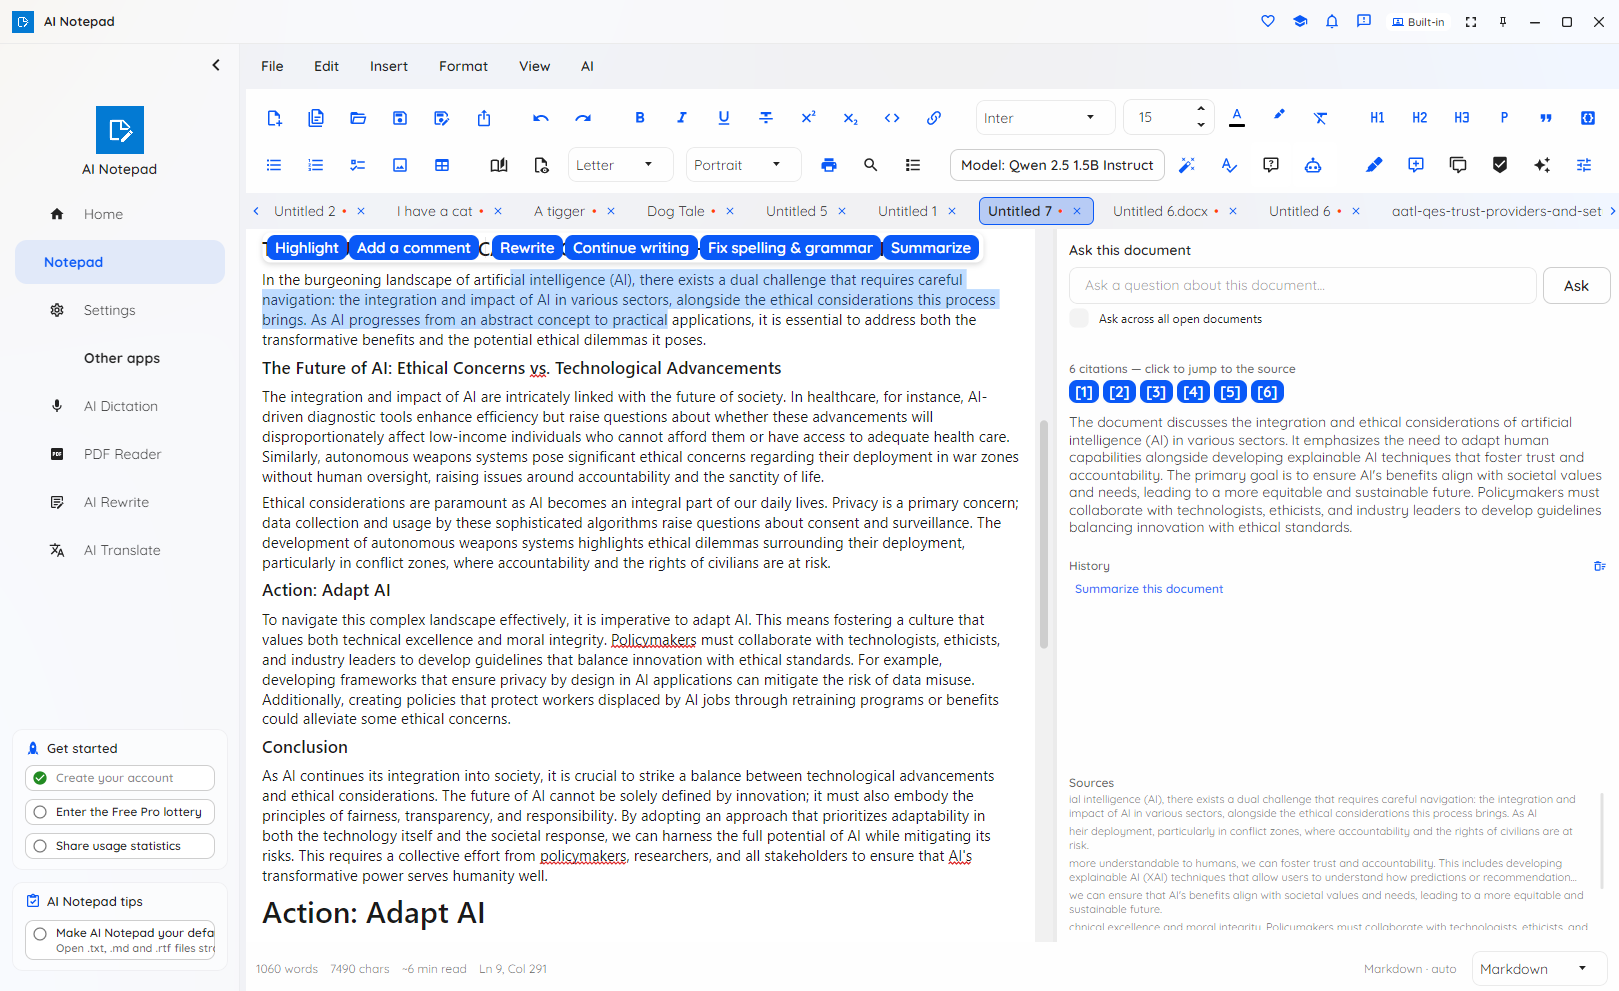Insert an image via the picture icon

click(x=400, y=165)
